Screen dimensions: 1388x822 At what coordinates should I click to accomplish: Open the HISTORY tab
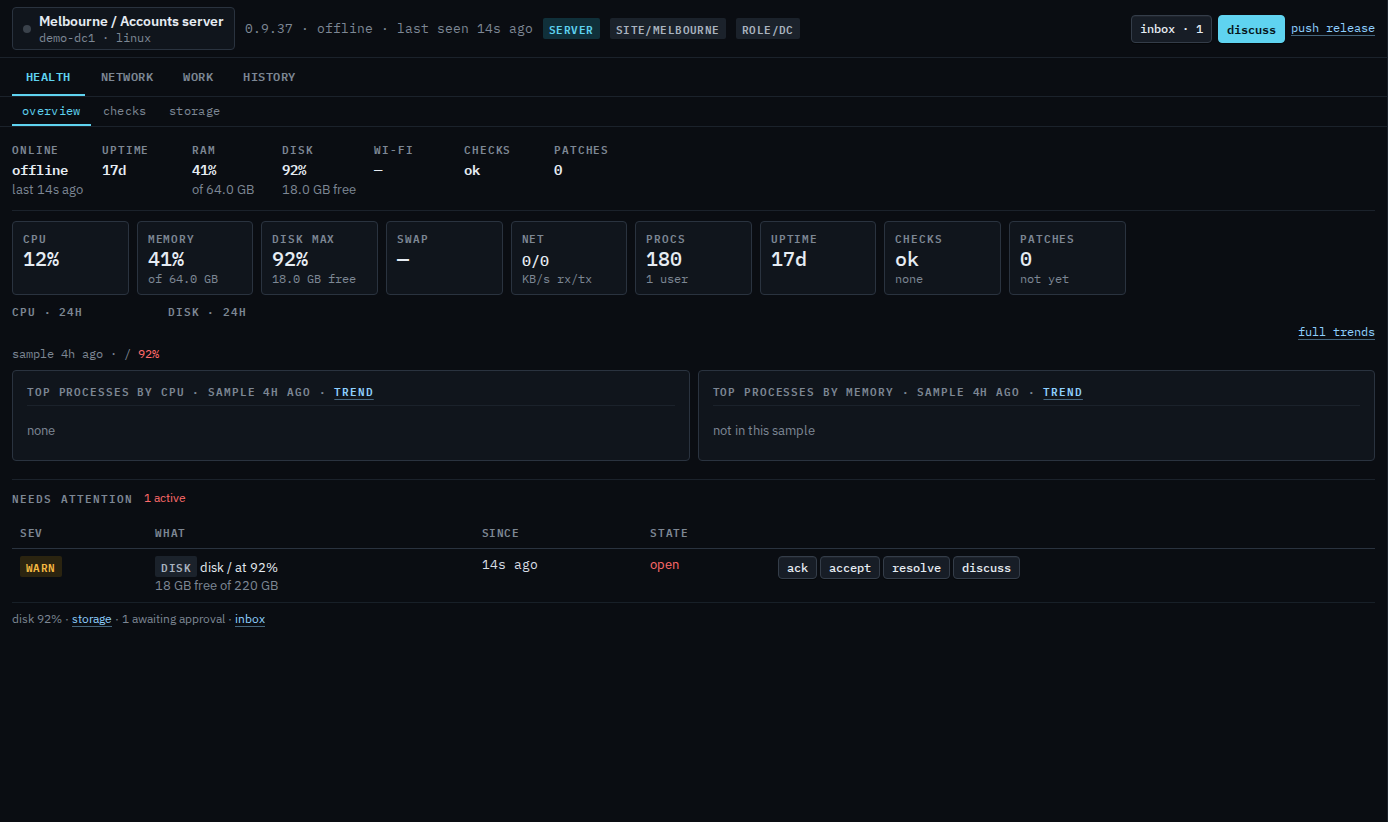[269, 77]
